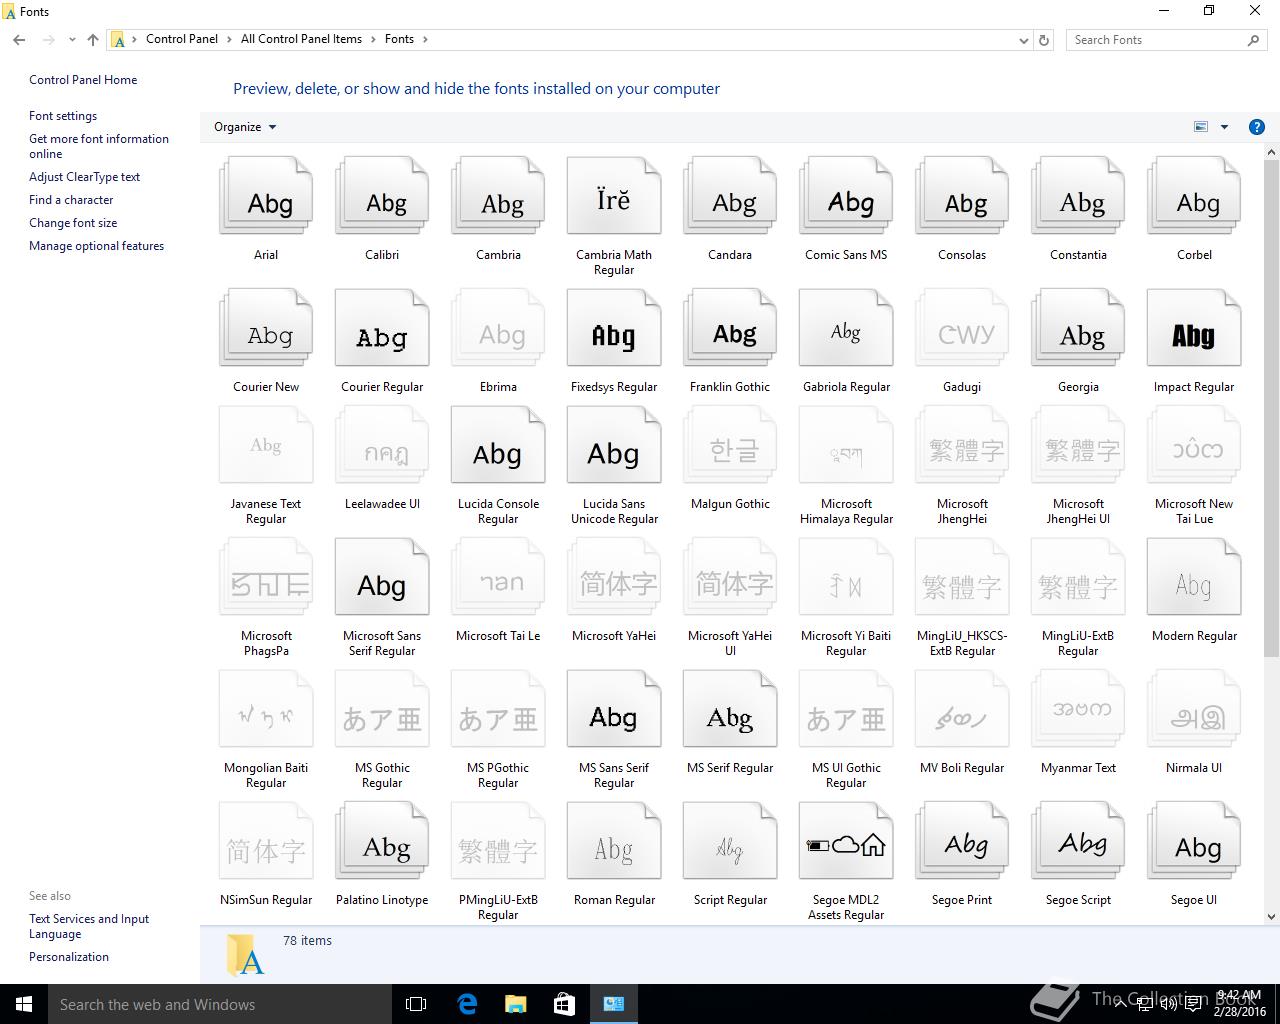Select the Gabriola Regular font

[846, 329]
